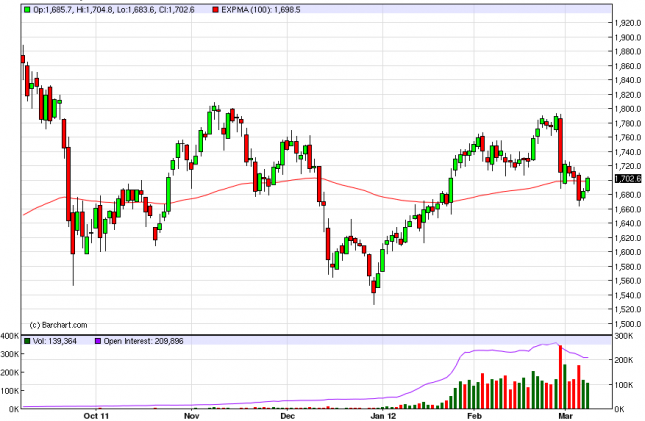The height and width of the screenshot is (421, 645).
Task: Click the 1,500 price axis label
Action: (x=627, y=324)
